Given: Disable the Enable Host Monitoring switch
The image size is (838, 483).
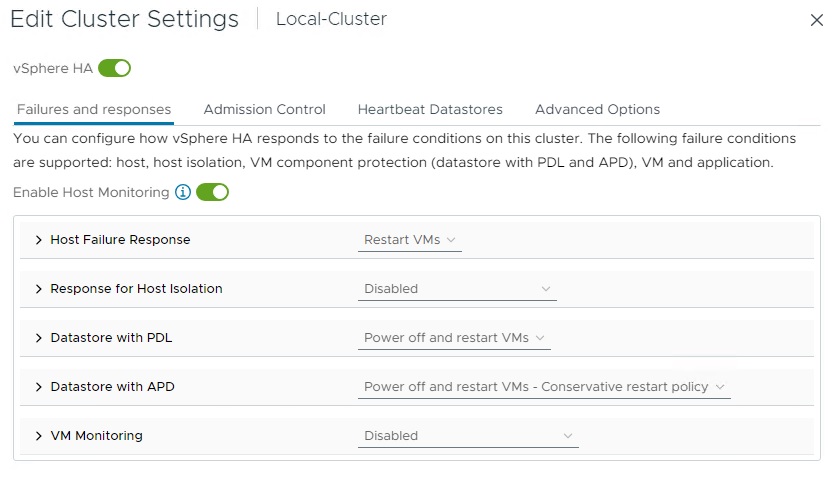Looking at the screenshot, I should [x=212, y=192].
